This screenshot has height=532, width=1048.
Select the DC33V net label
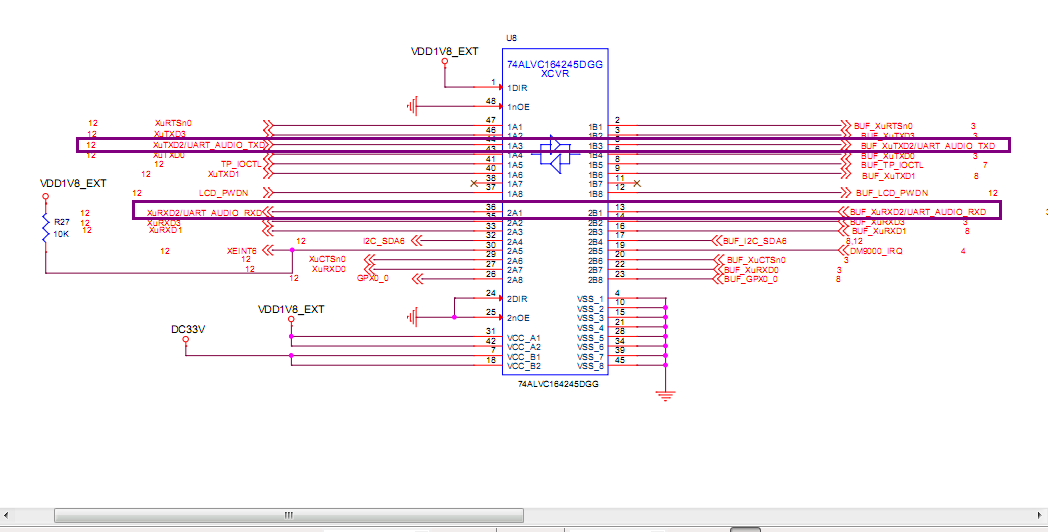(x=188, y=329)
